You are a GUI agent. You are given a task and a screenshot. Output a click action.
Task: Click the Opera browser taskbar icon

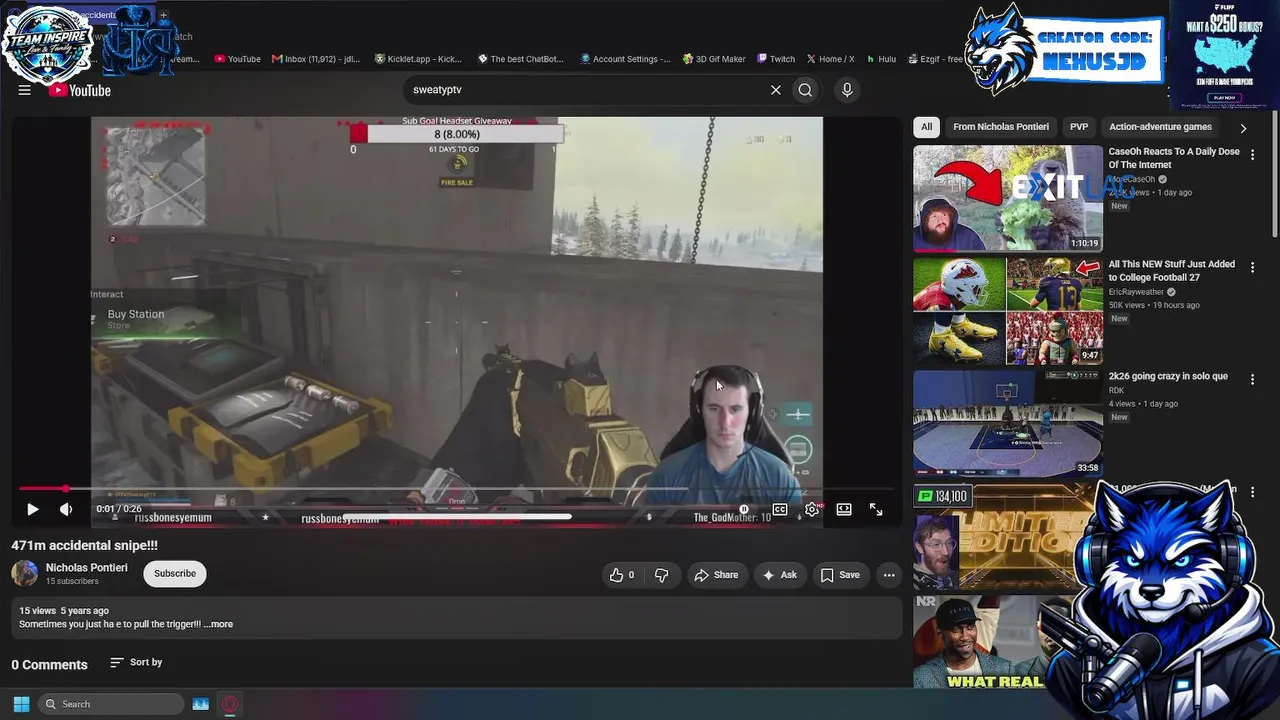pos(230,704)
